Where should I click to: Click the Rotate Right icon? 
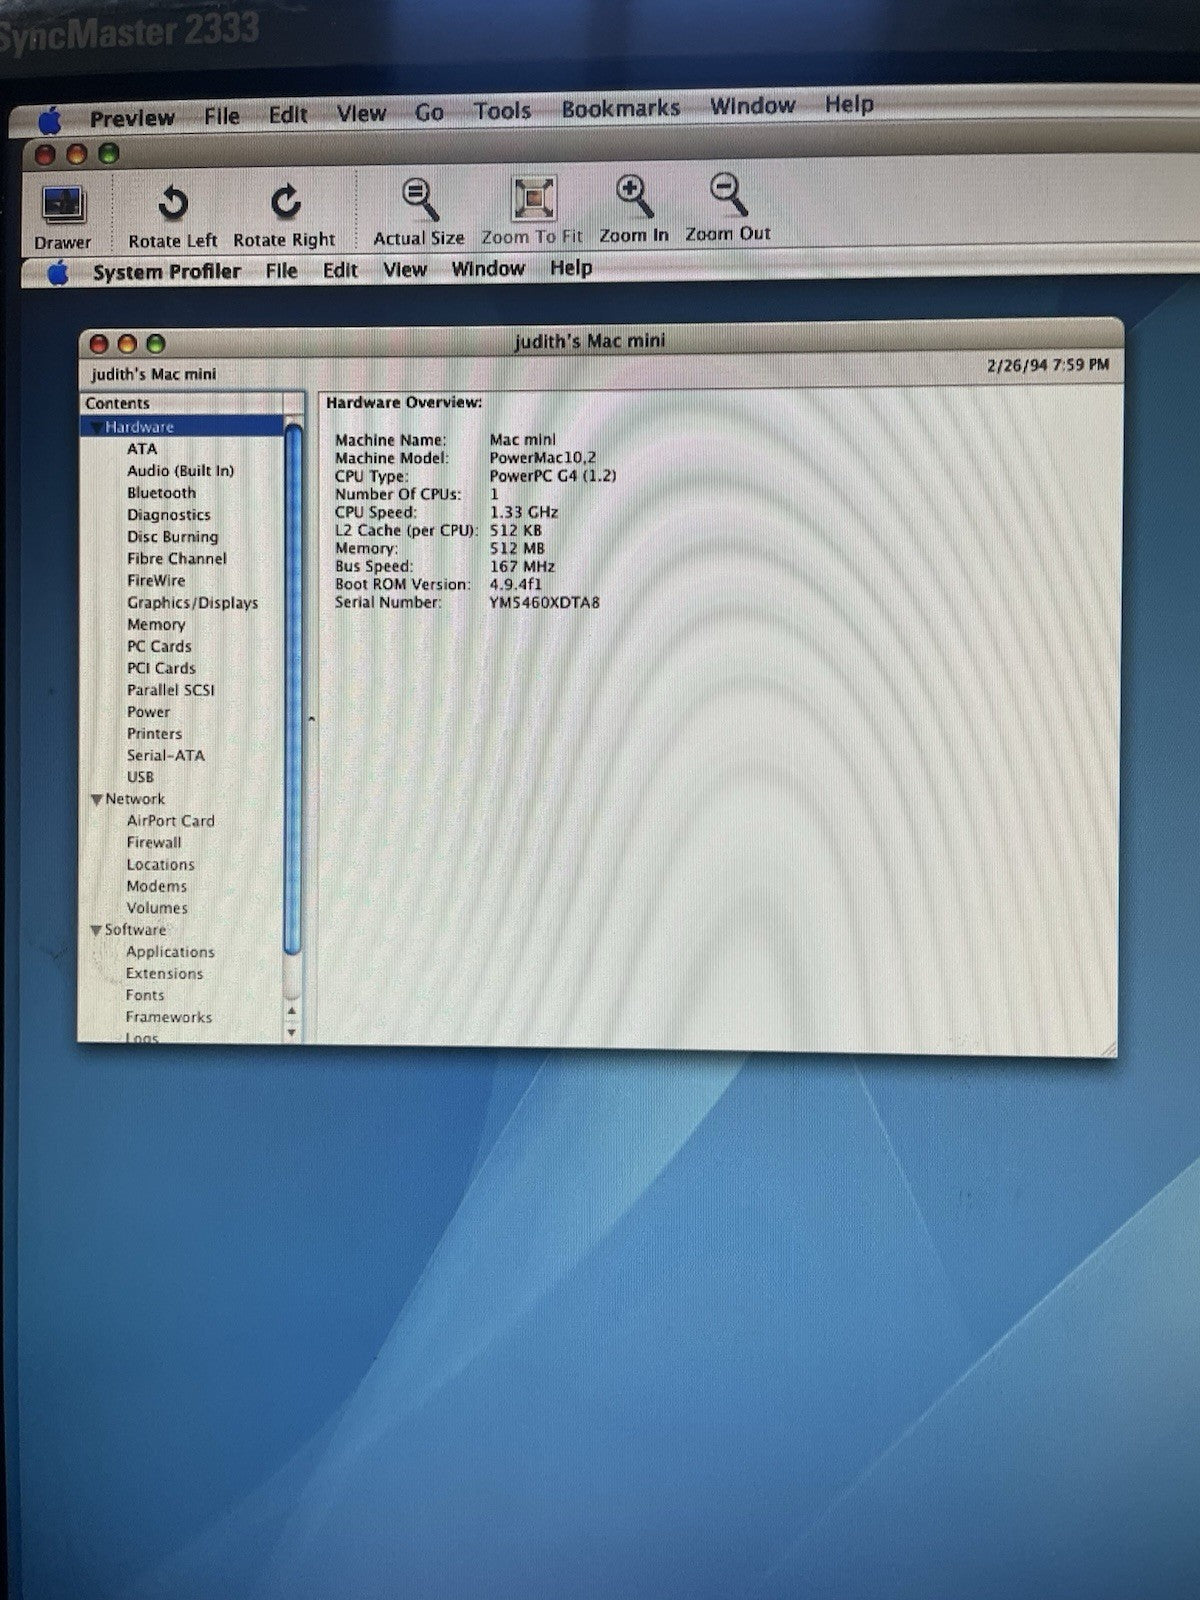[286, 202]
